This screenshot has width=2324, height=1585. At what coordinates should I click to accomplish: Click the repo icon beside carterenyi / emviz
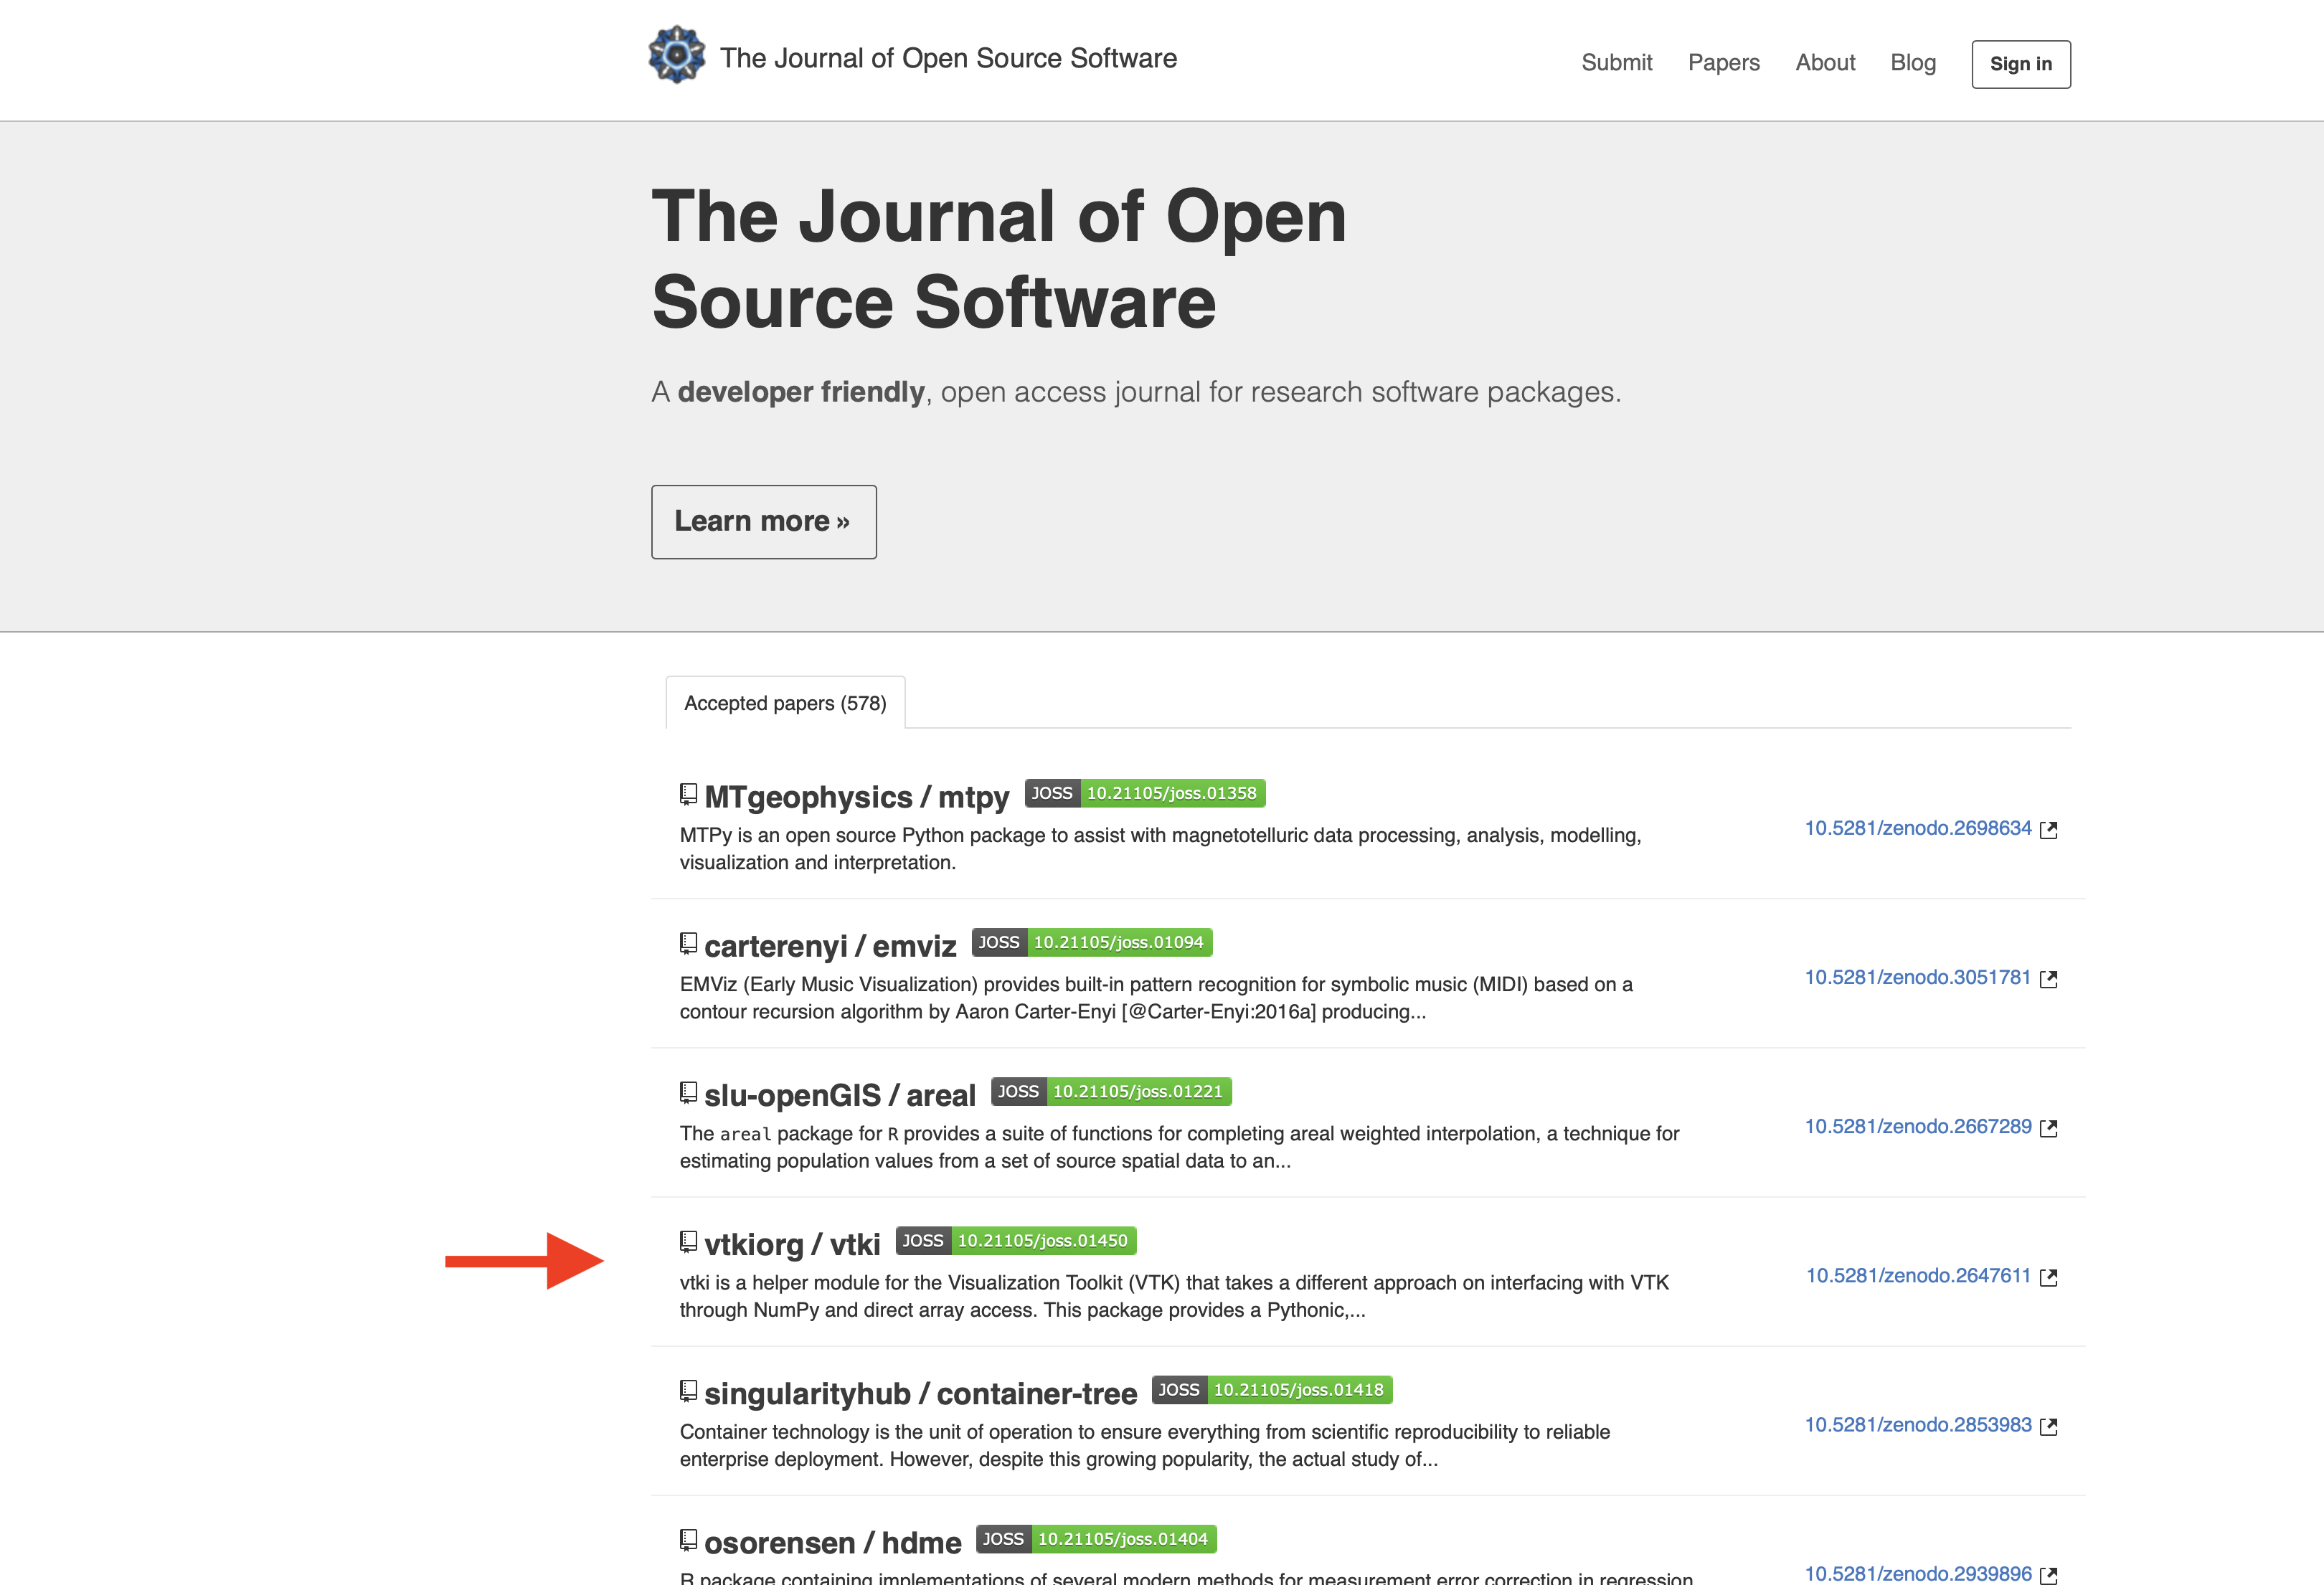coord(688,944)
